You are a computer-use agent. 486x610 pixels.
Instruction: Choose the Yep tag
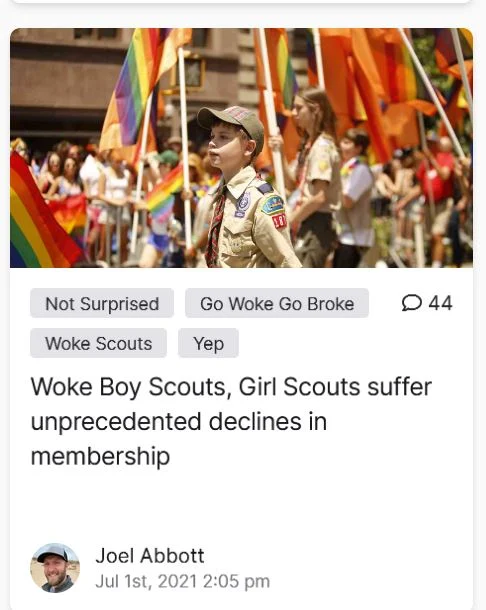point(208,343)
